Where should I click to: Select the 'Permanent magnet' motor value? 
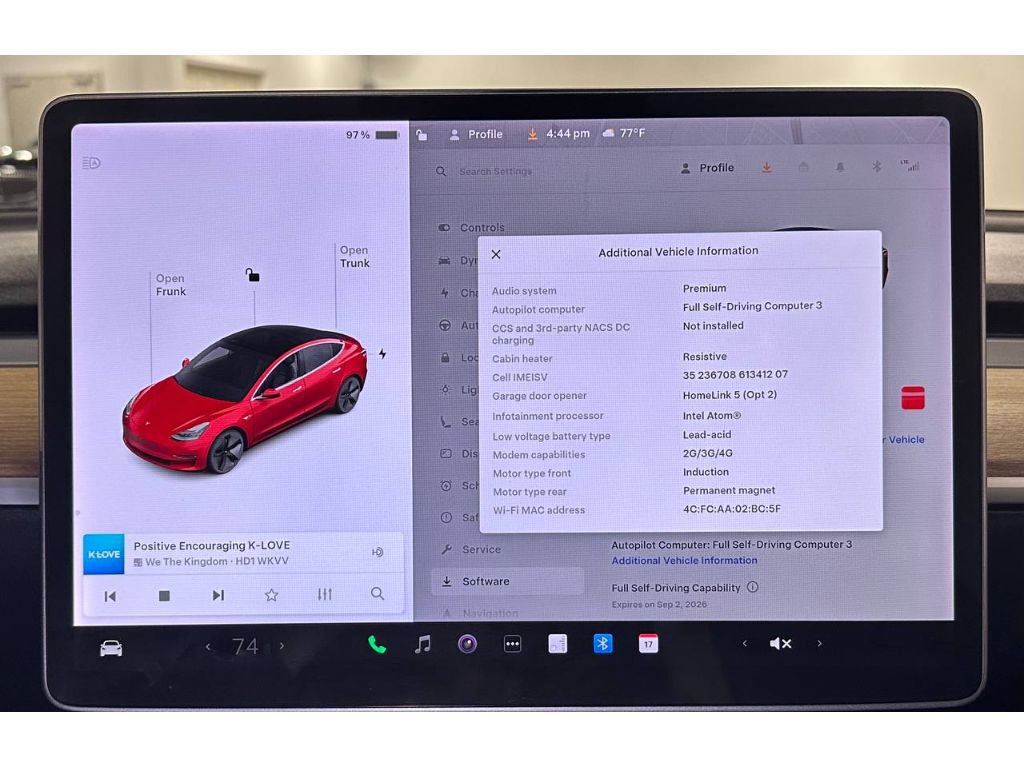[729, 490]
